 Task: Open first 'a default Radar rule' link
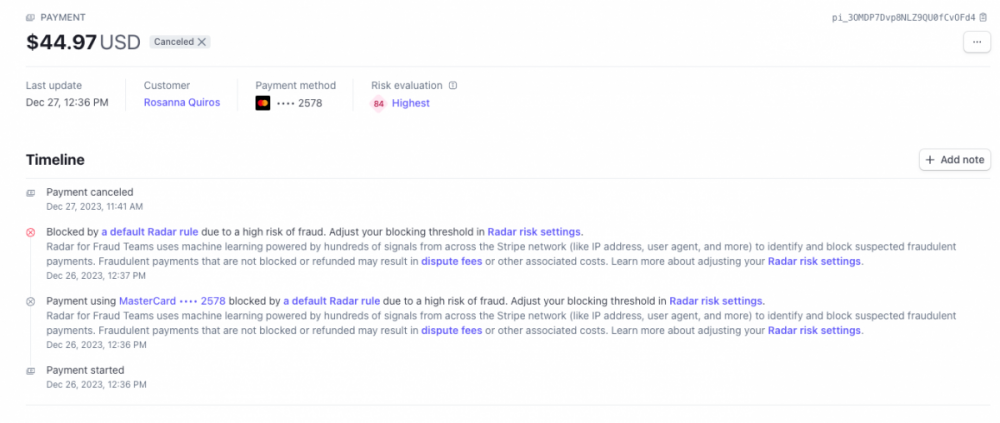[x=150, y=231]
